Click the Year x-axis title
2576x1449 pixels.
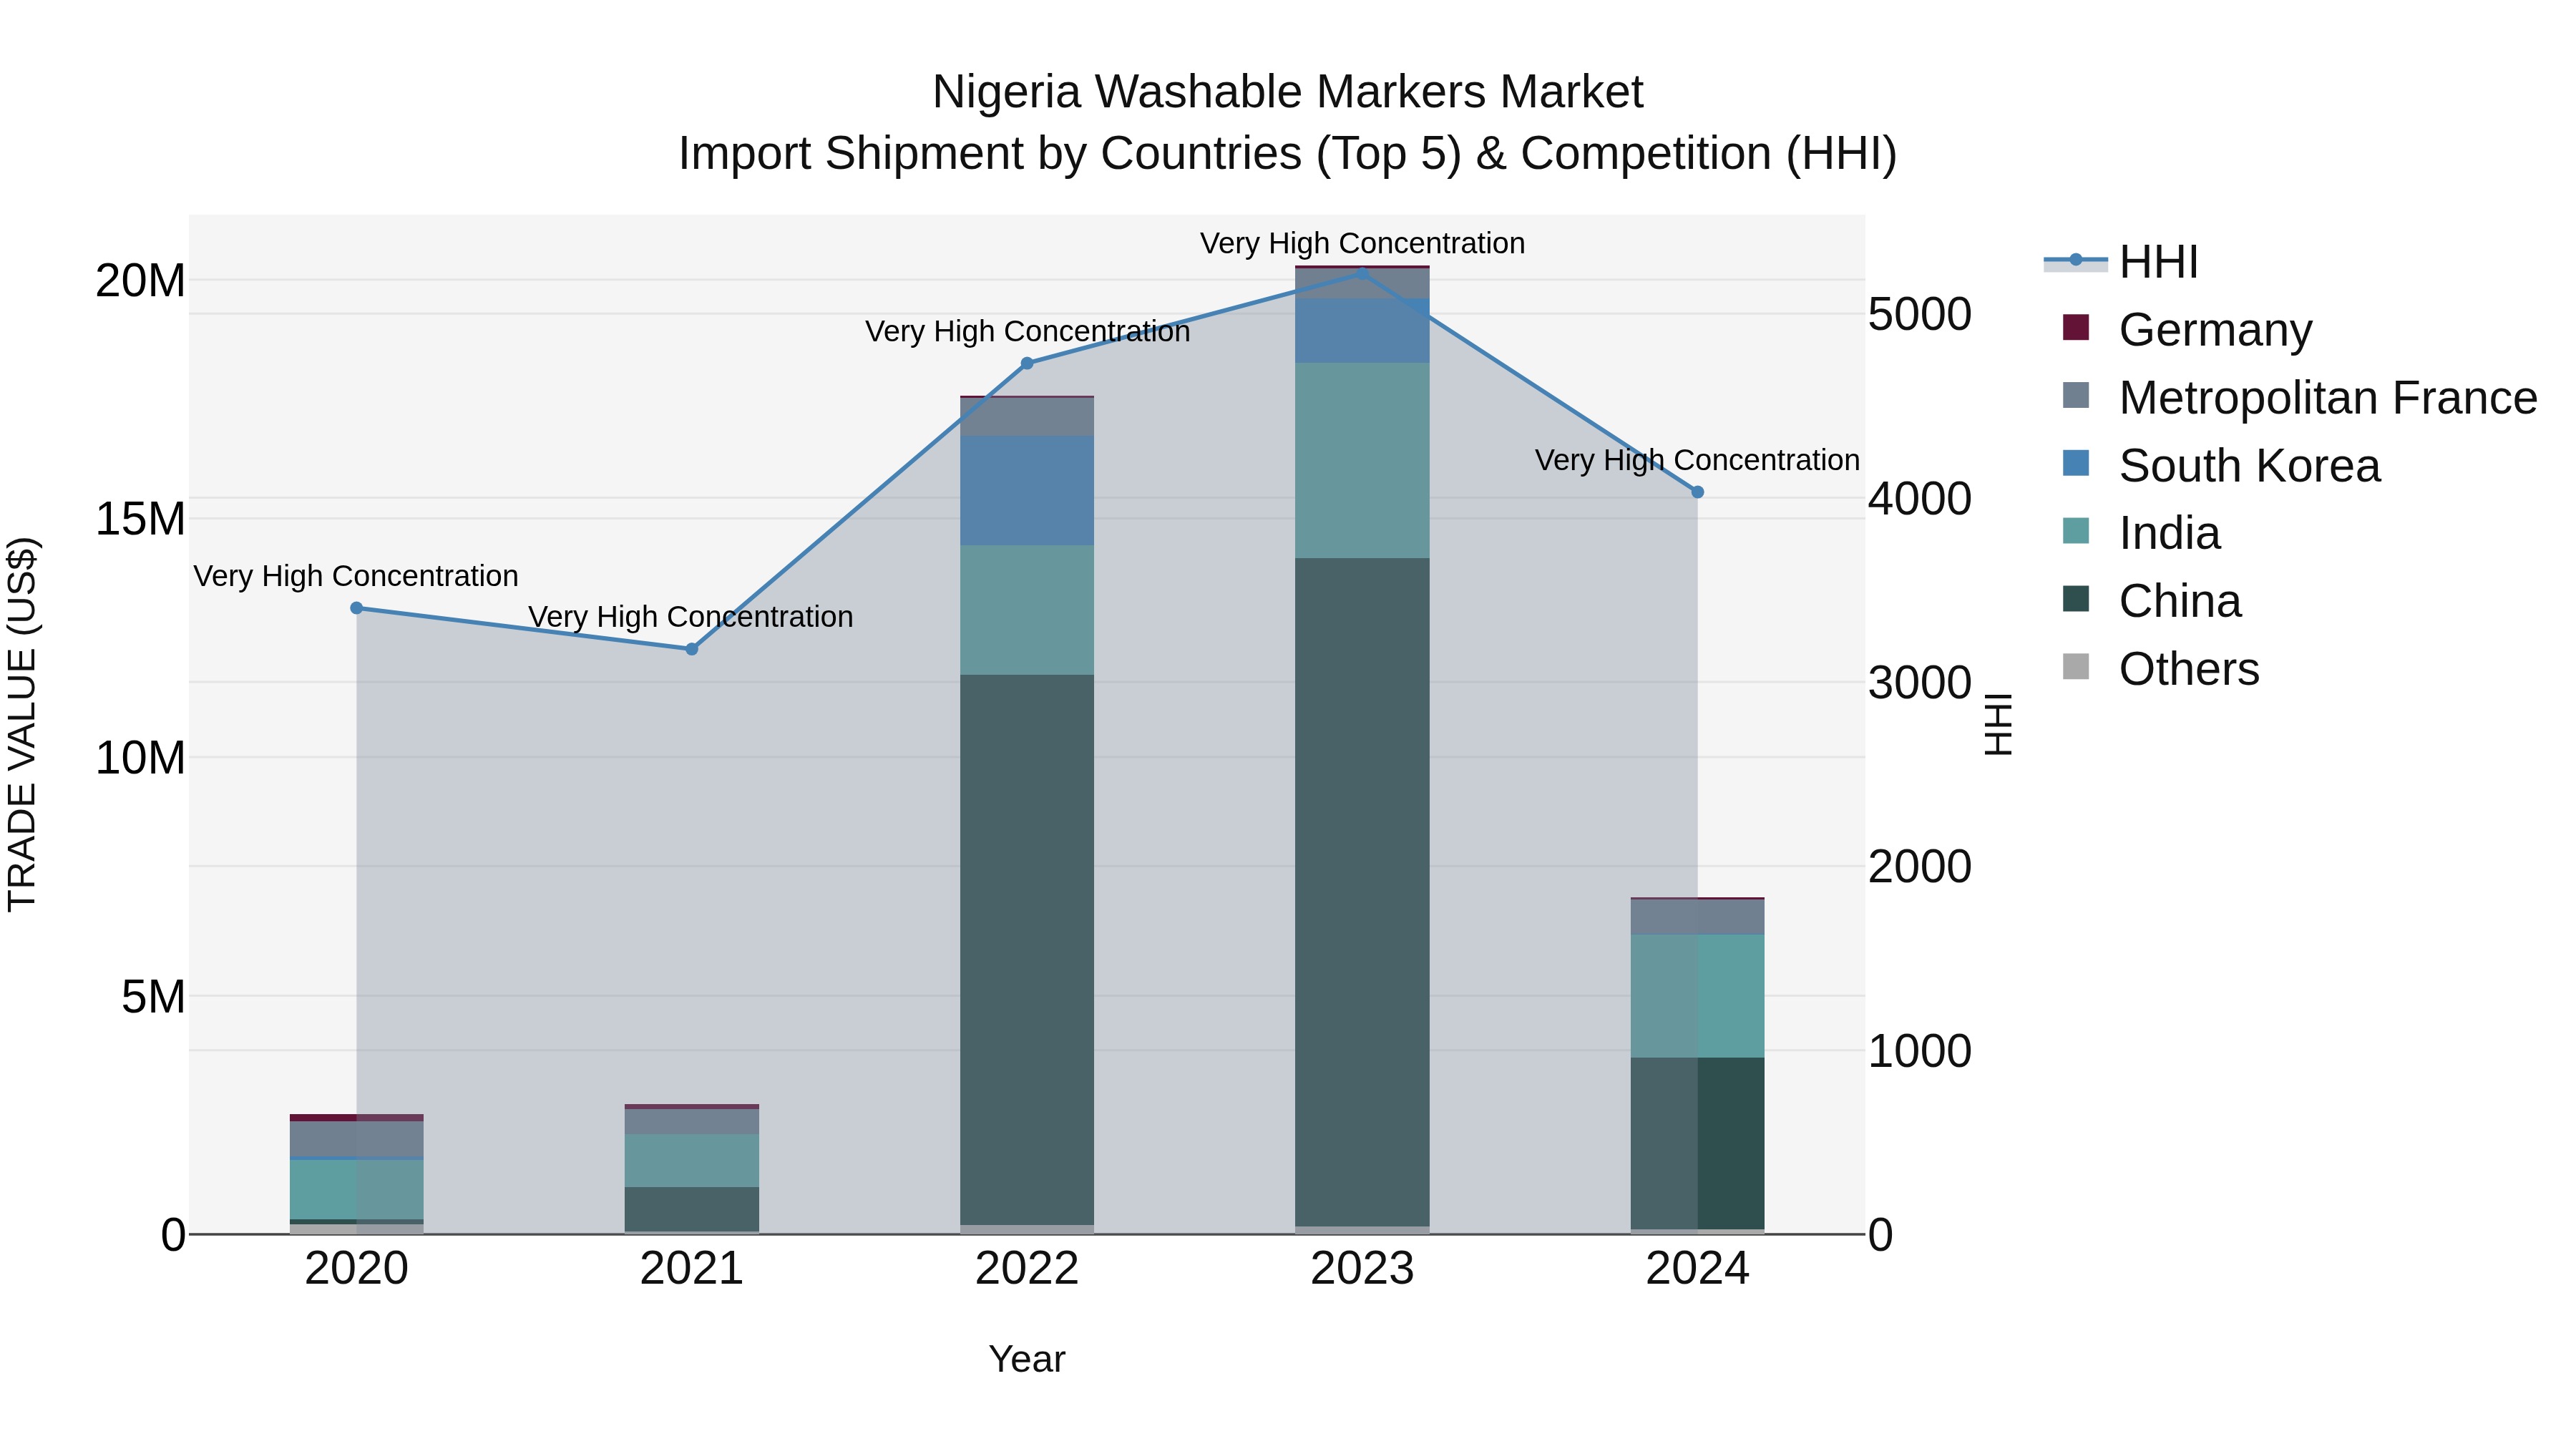point(1027,1360)
